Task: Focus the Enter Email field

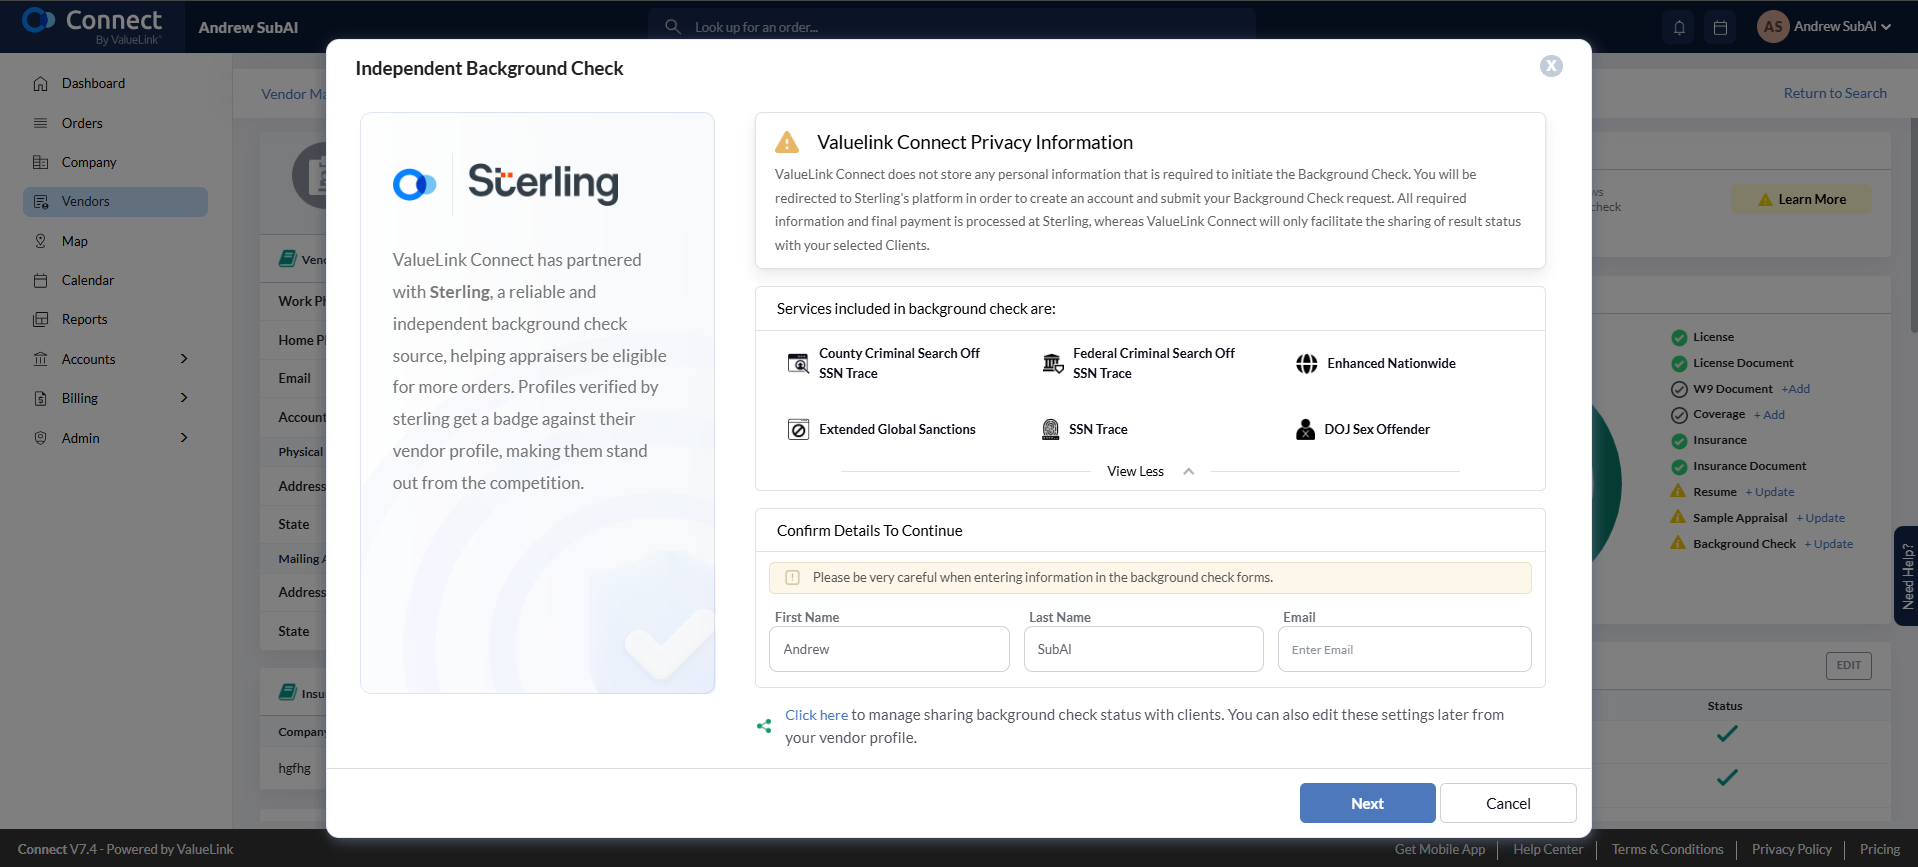Action: (1404, 649)
